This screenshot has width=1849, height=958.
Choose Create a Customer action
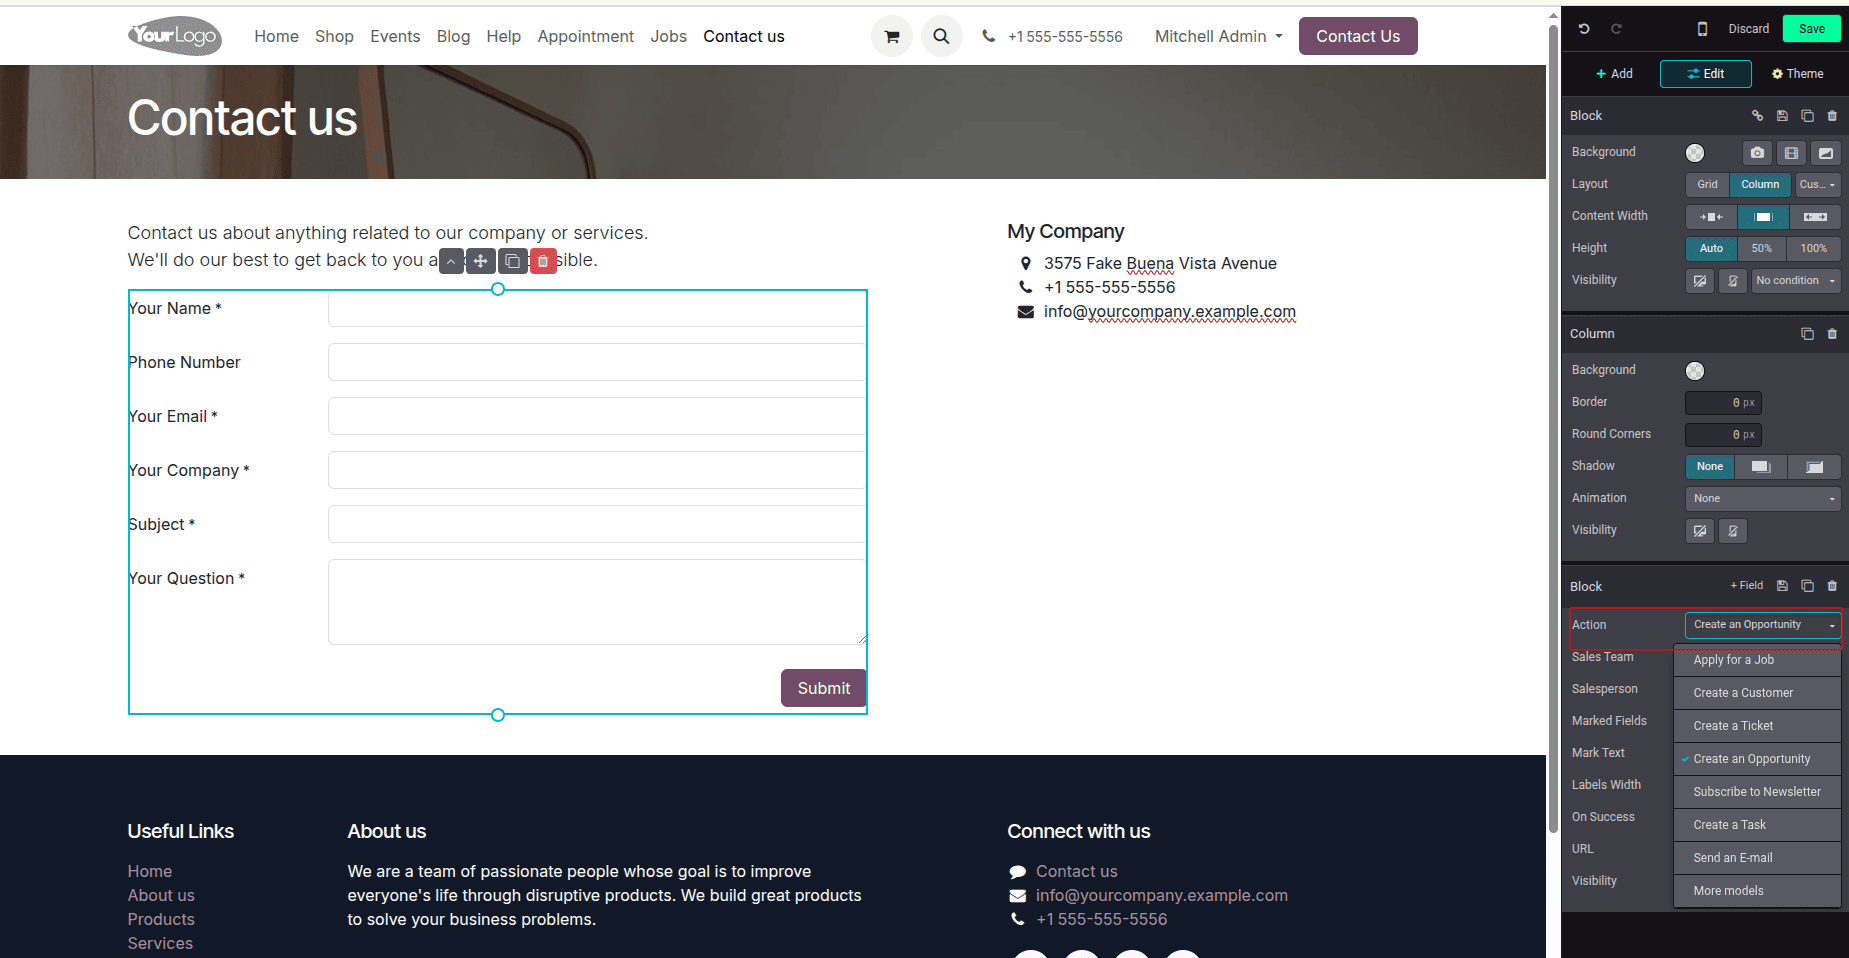[1757, 693]
